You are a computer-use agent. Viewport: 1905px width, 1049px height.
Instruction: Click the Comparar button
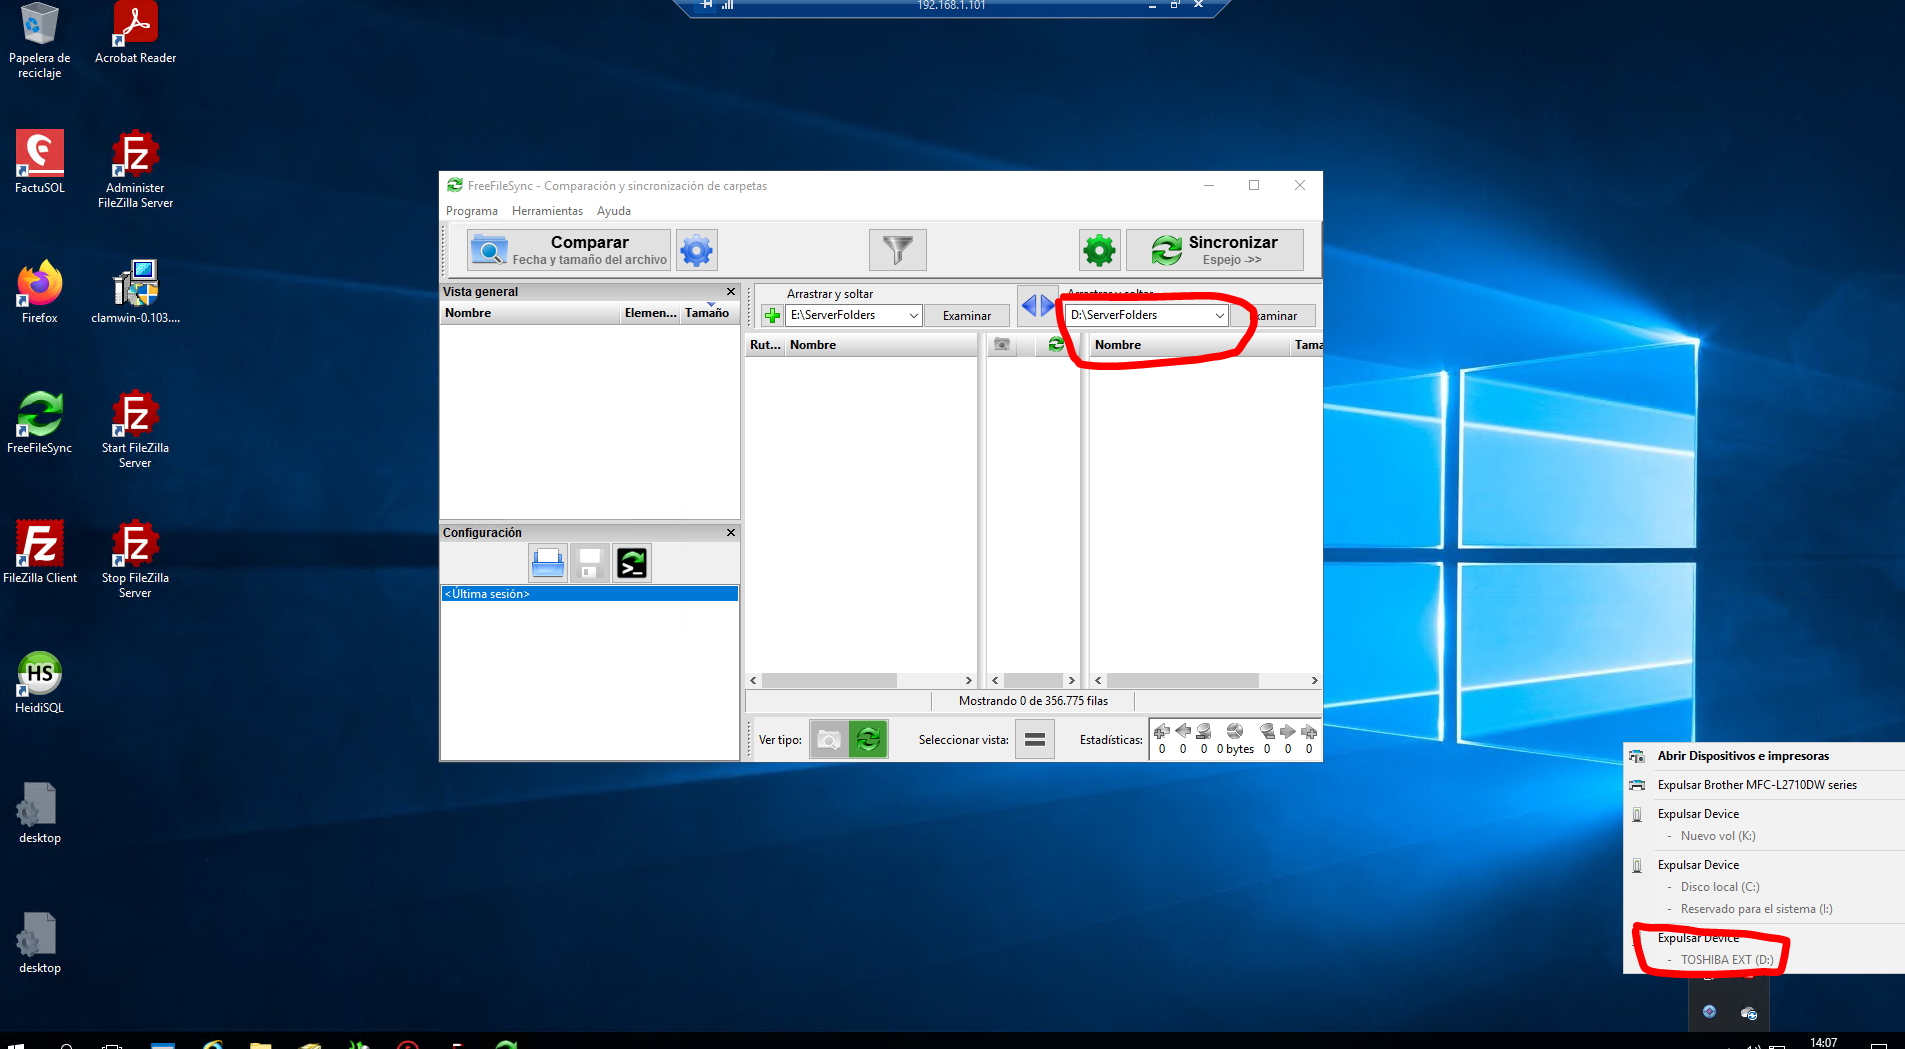(569, 250)
